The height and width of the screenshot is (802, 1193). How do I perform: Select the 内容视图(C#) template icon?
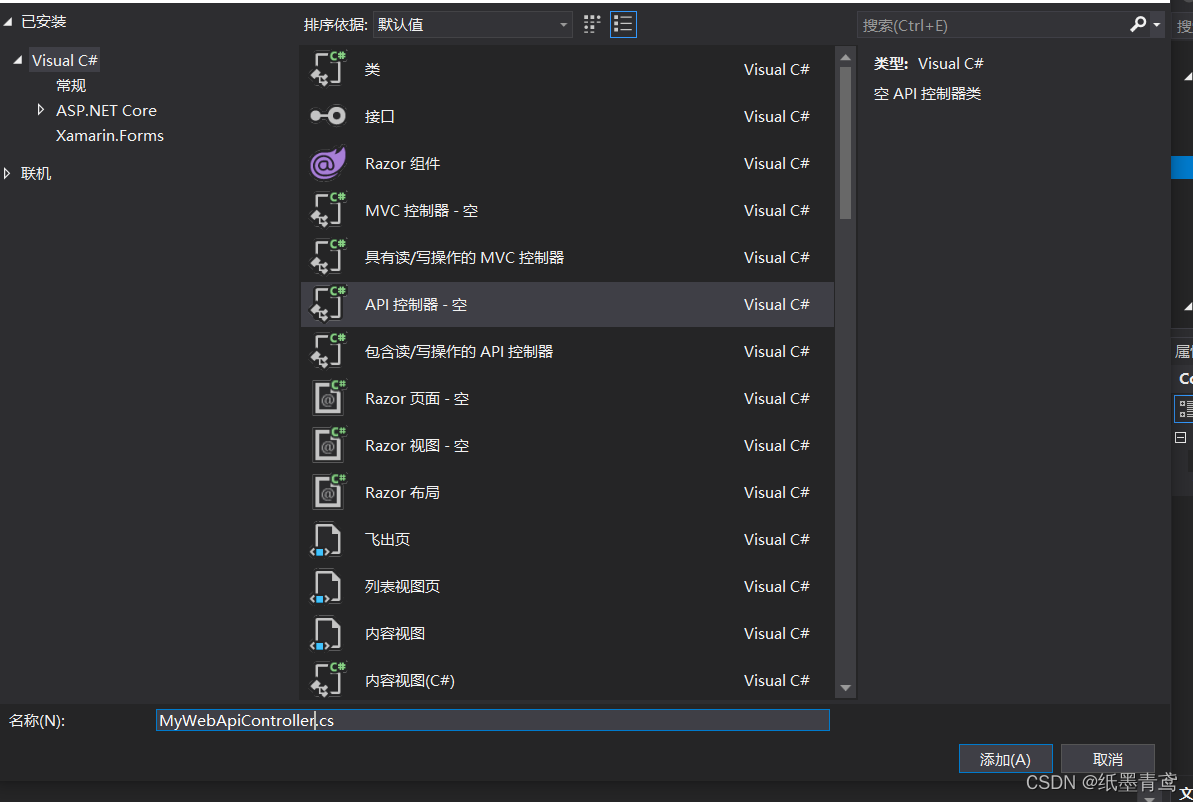pyautogui.click(x=328, y=680)
